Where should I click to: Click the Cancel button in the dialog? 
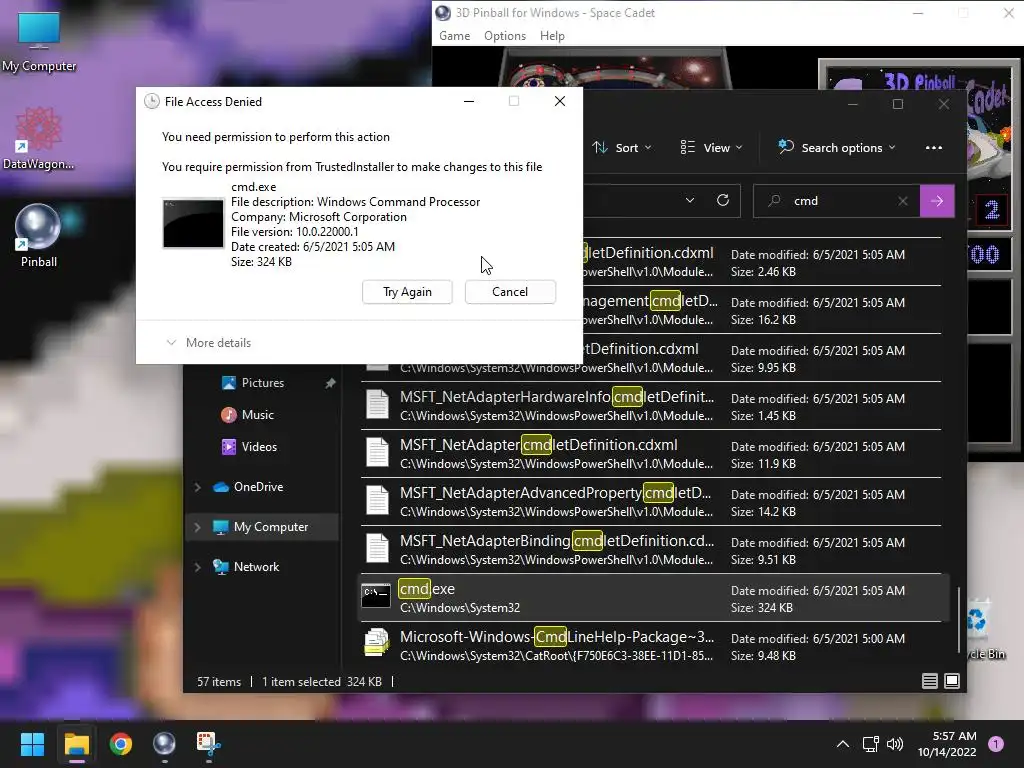510,292
